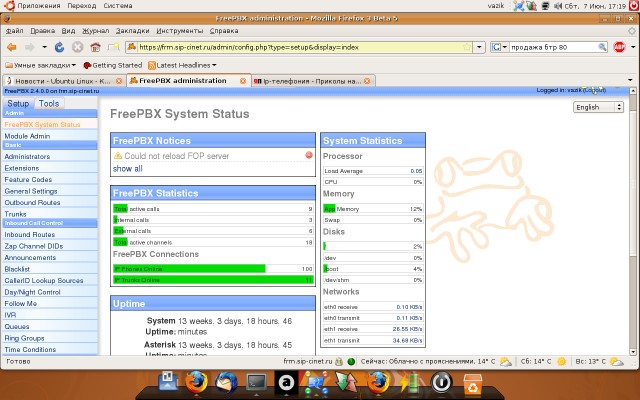Open the list-all-tabs arrow on tab bar

pos(630,80)
